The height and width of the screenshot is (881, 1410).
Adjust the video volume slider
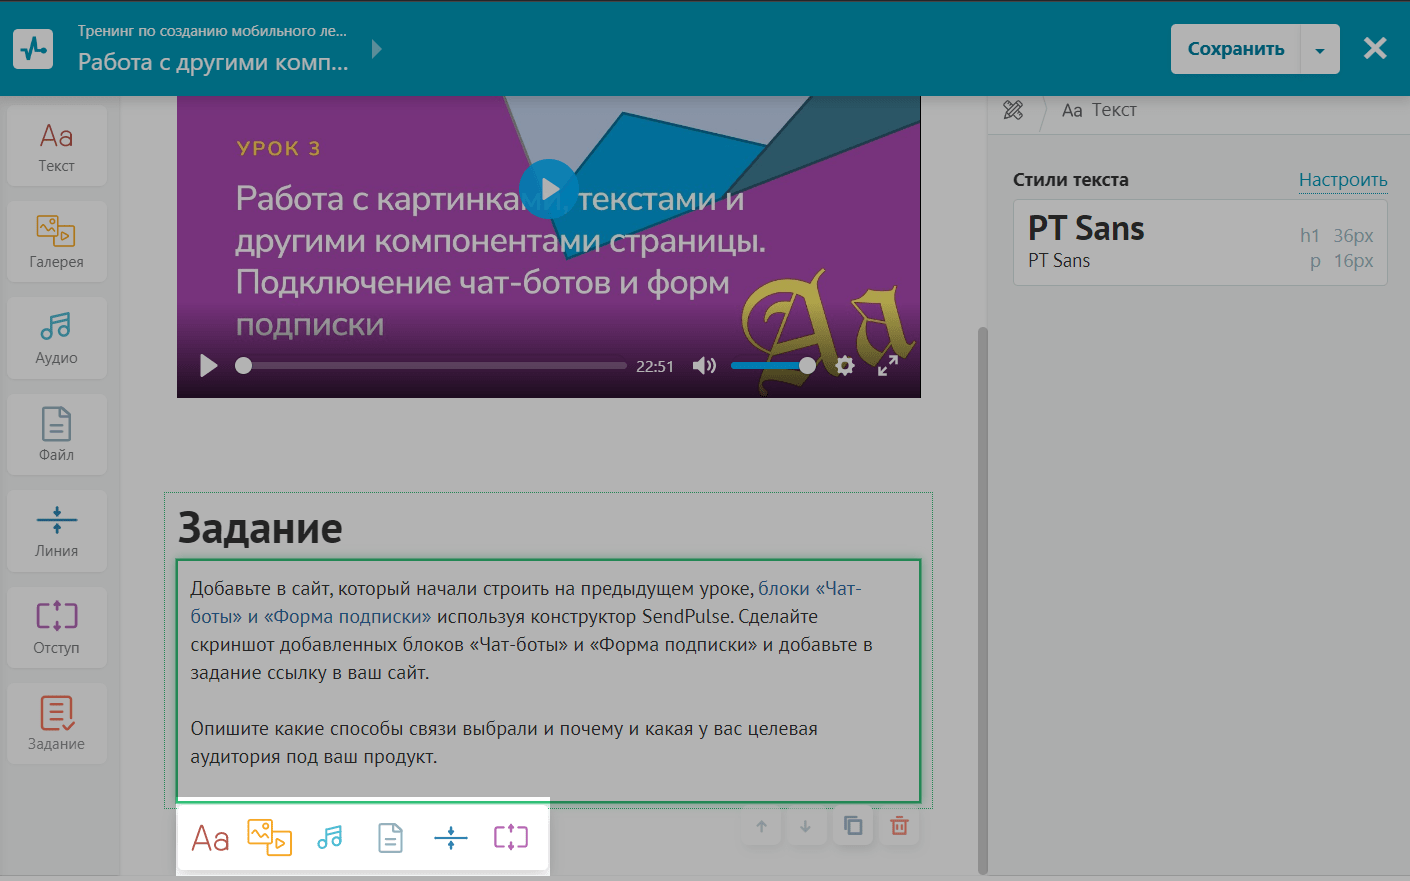[x=772, y=366]
